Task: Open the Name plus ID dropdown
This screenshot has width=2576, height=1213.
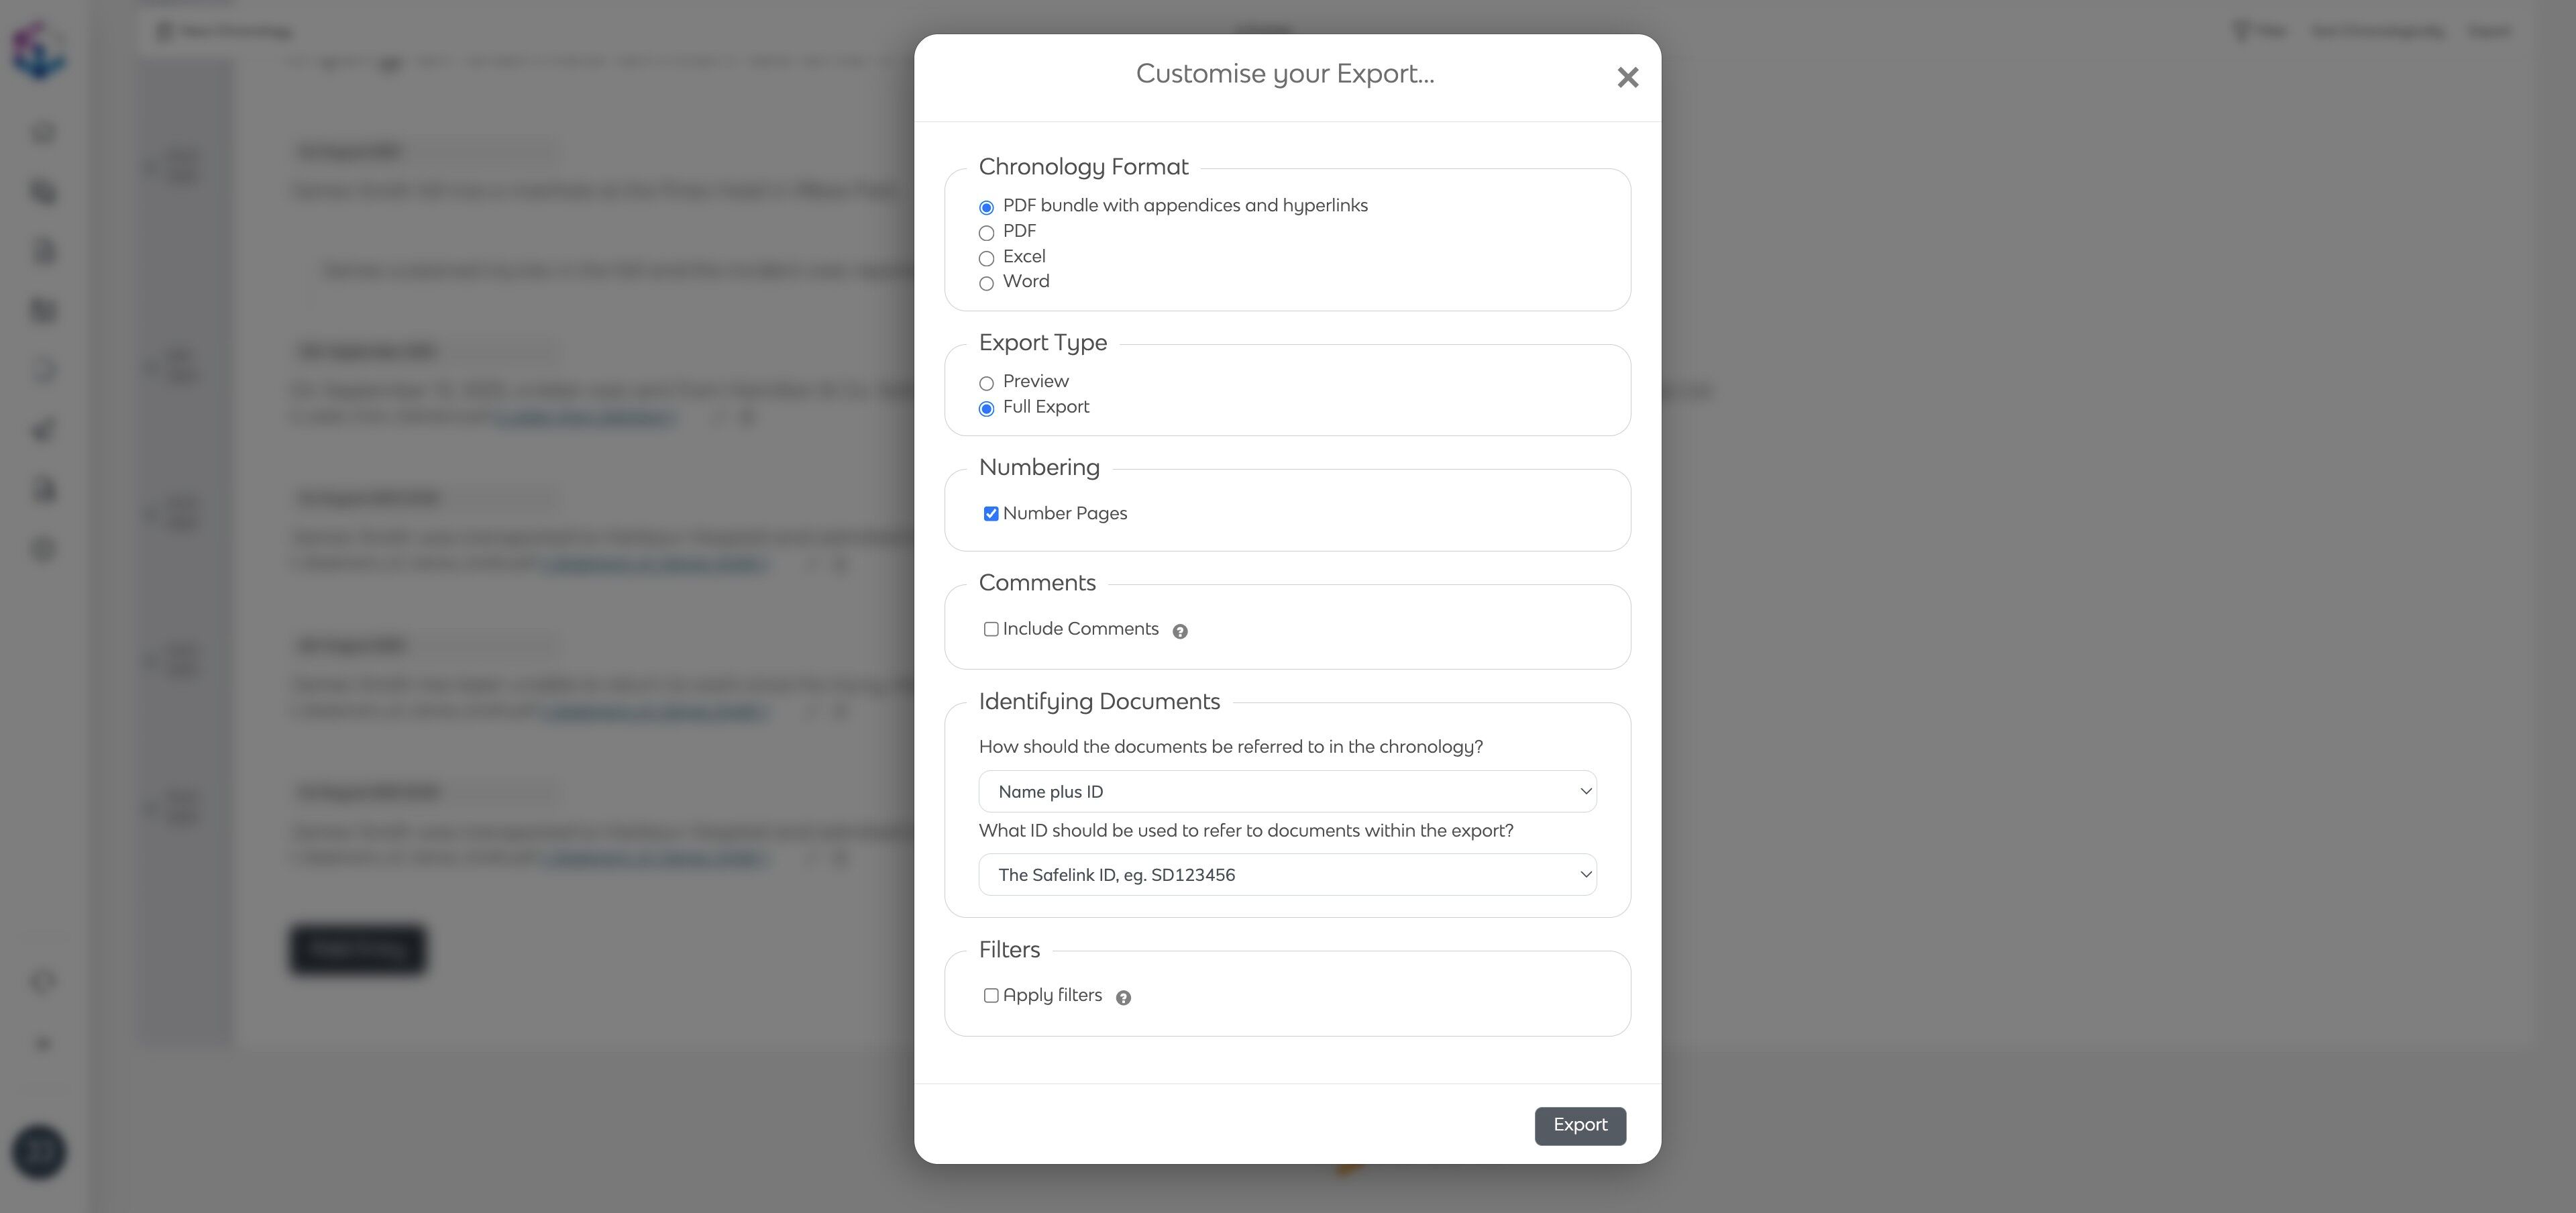Action: pyautogui.click(x=1287, y=792)
